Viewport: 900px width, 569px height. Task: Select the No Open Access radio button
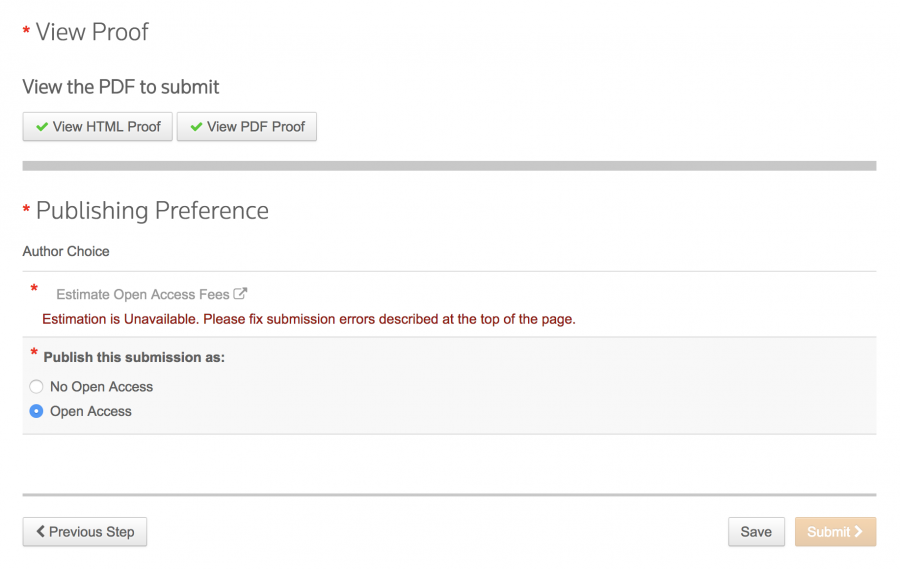coord(37,386)
